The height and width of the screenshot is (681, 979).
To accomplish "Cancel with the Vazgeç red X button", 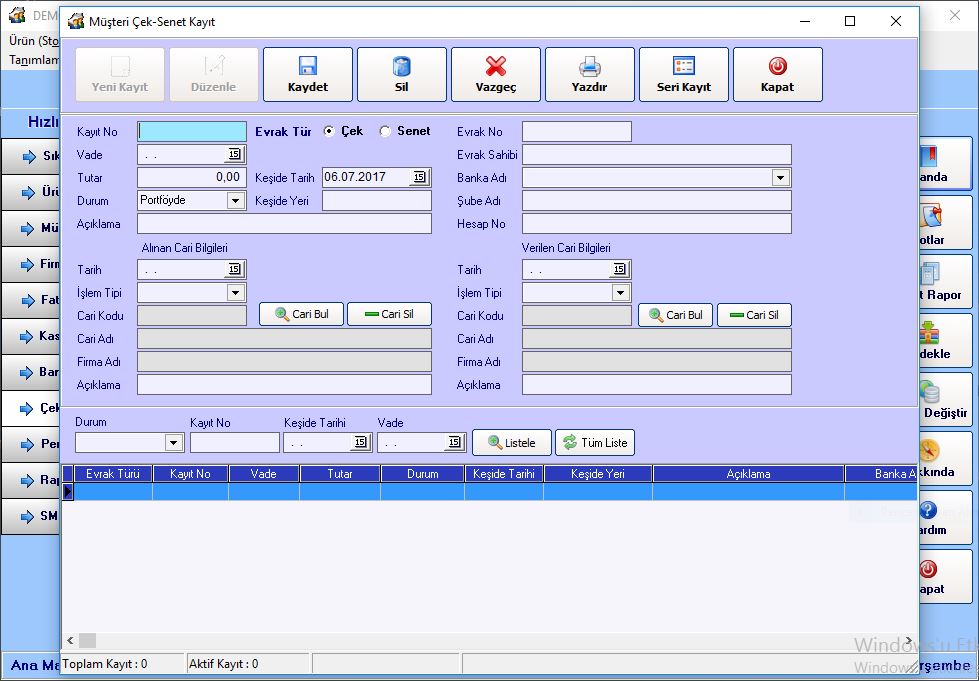I will [x=496, y=74].
